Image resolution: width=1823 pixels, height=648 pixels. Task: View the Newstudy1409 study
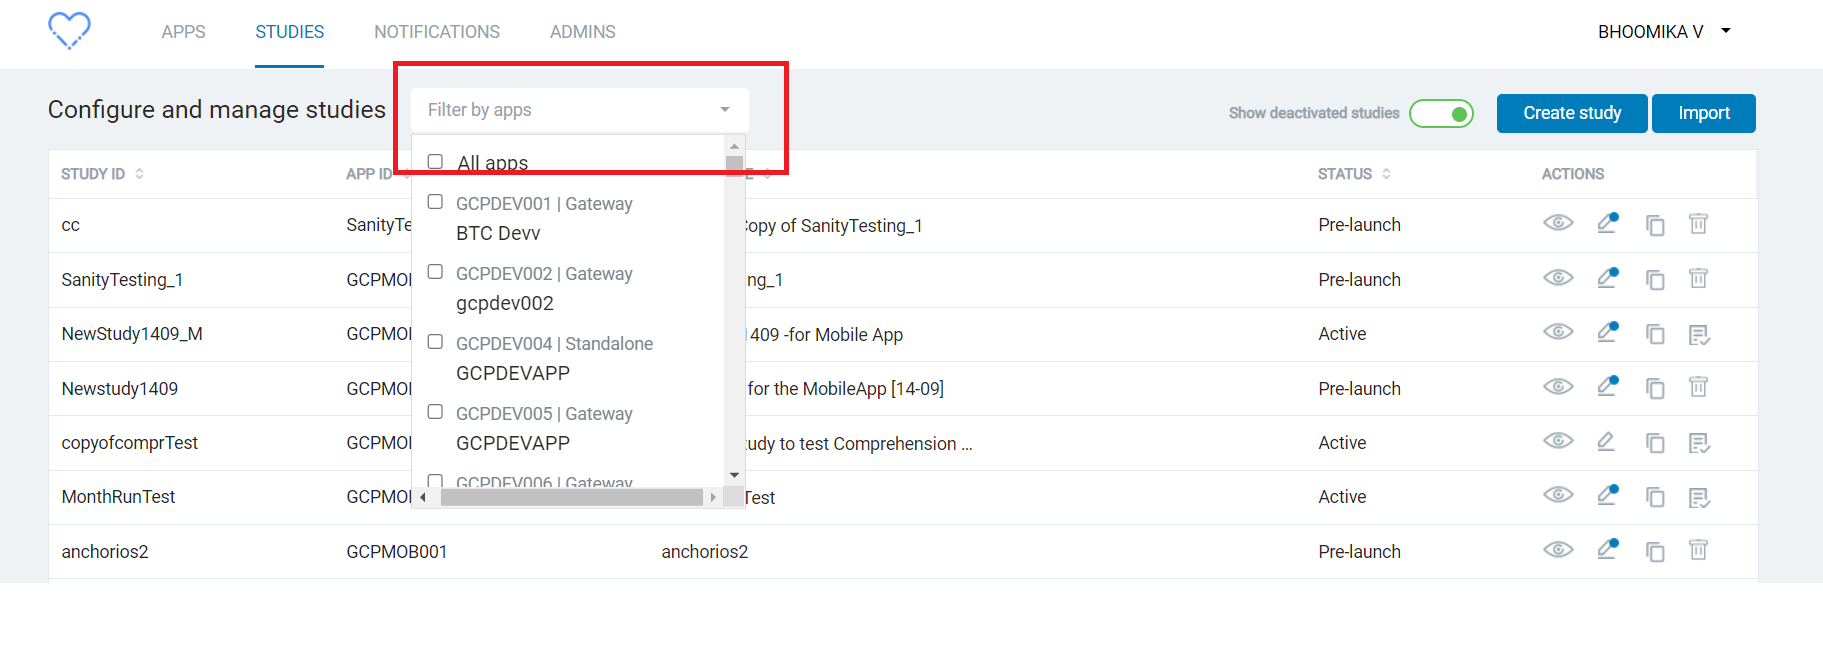coord(1558,387)
